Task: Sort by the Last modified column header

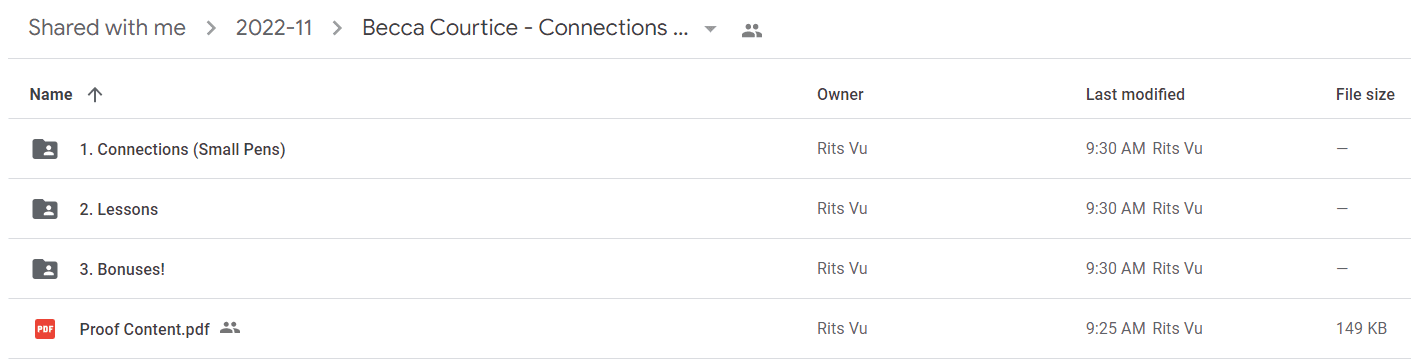Action: click(1135, 95)
